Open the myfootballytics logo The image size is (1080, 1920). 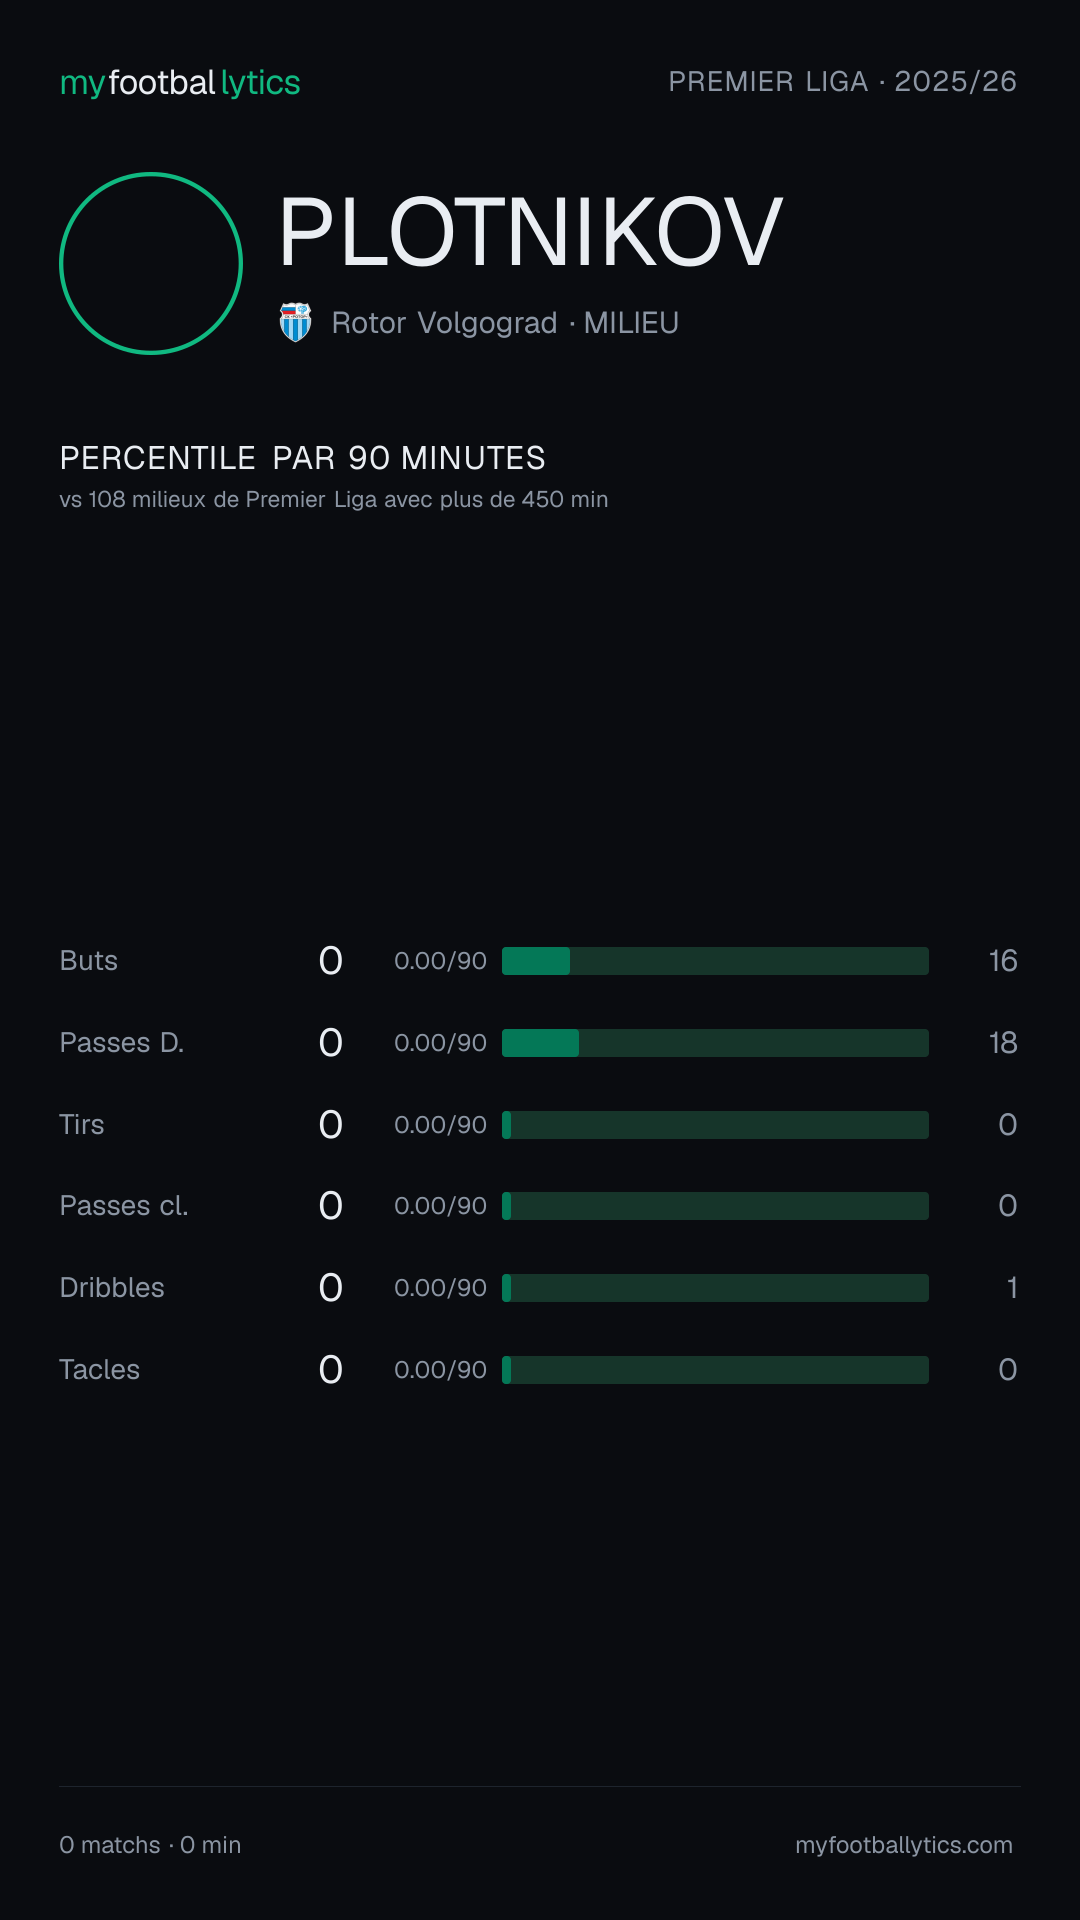[x=180, y=83]
